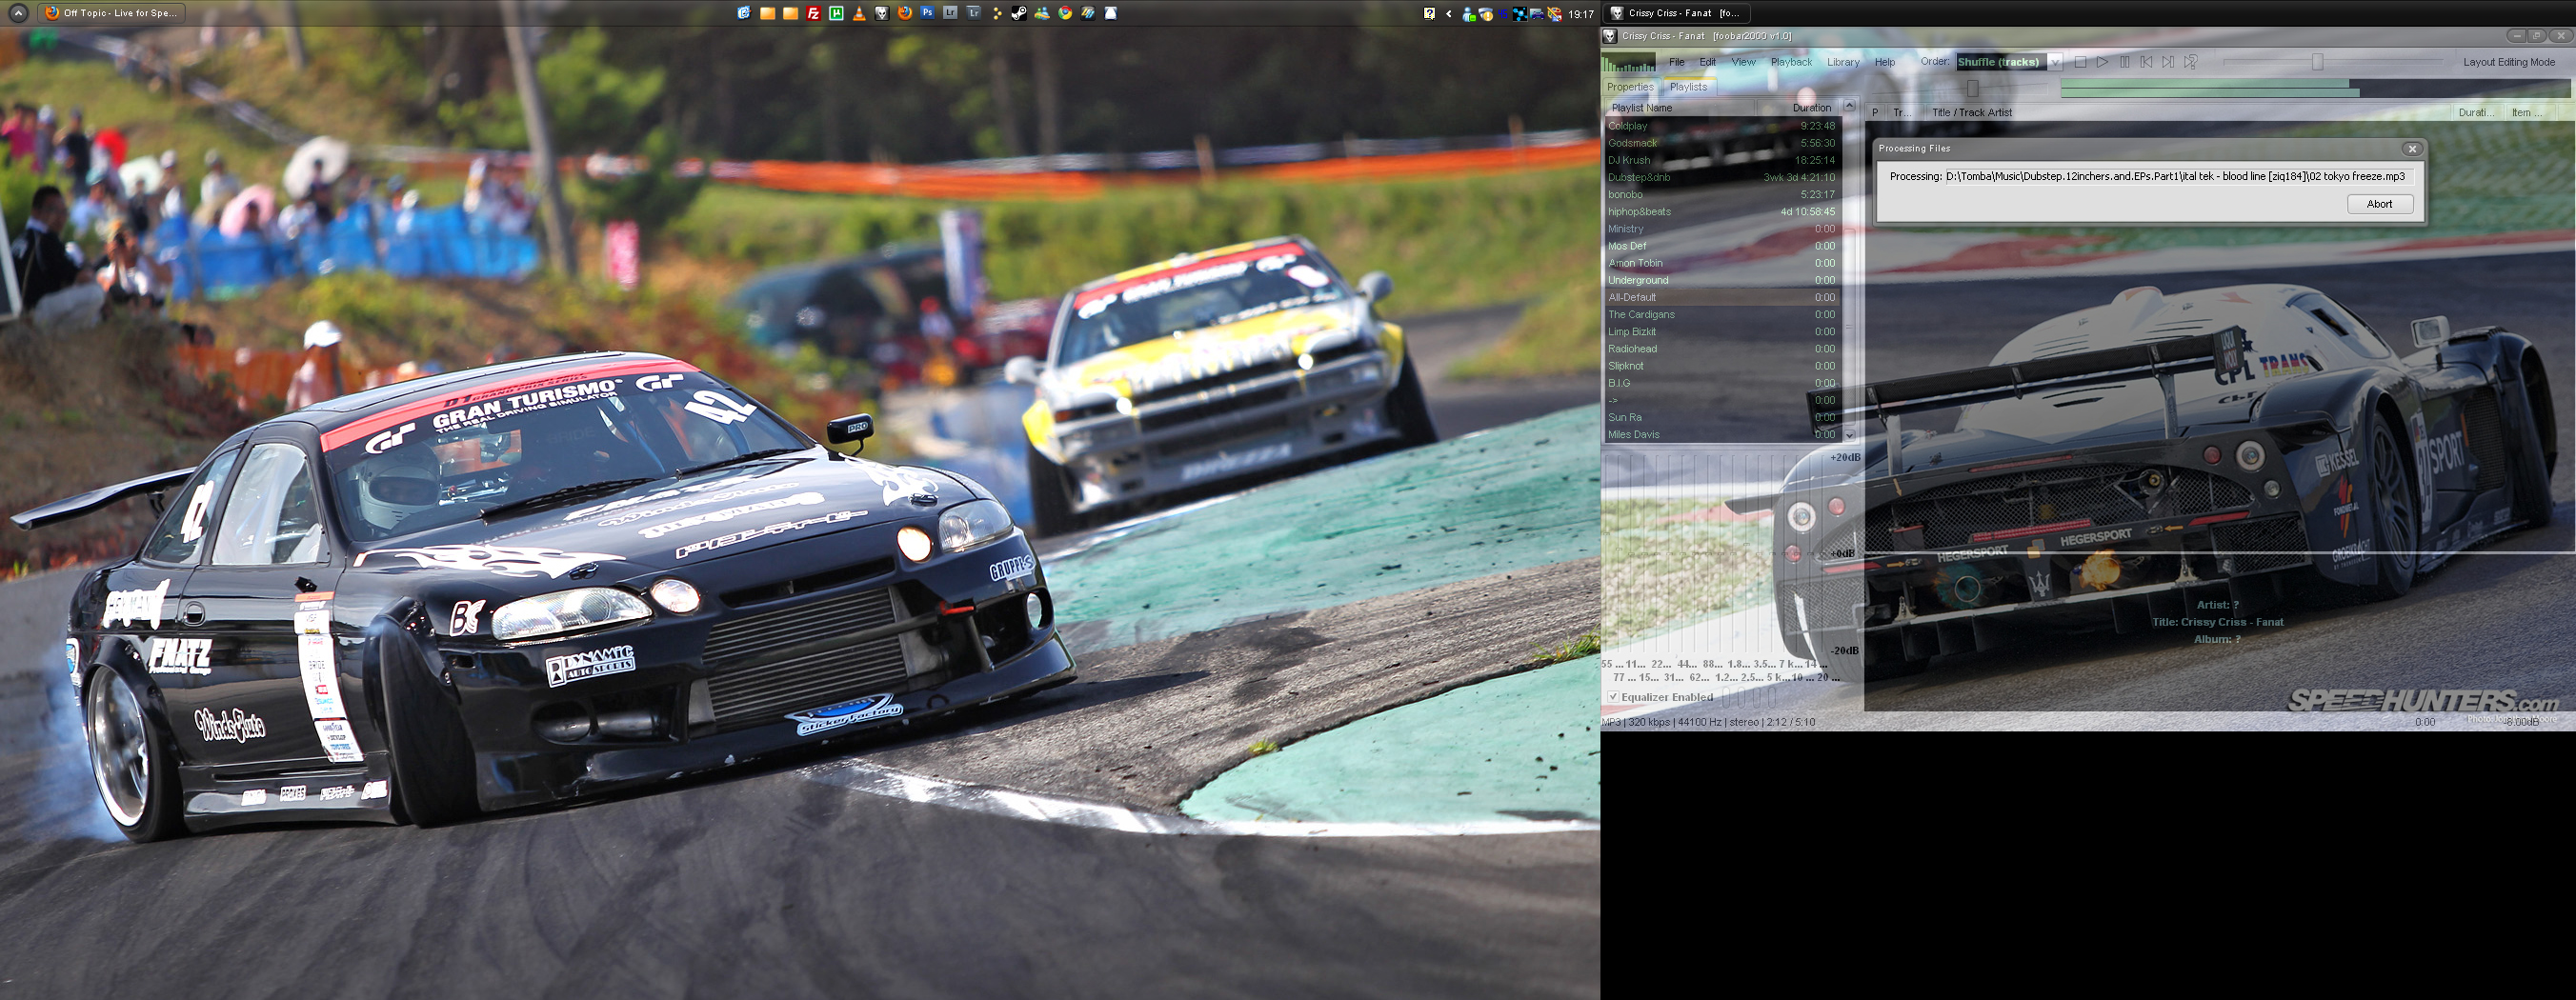Select the Limp Bizkit playlist
The height and width of the screenshot is (1000, 2576).
[1721, 331]
